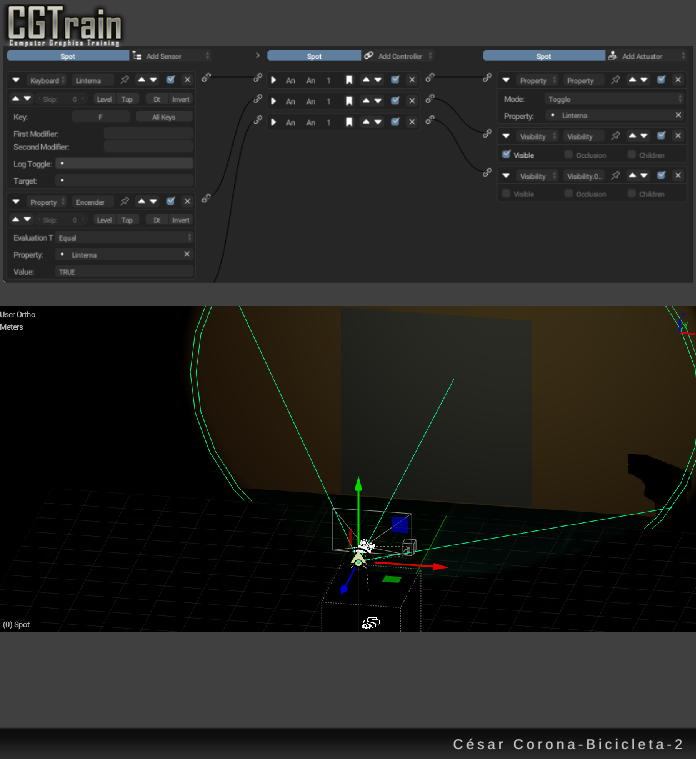Disable the Keyboard sensor active checkbox
696x759 pixels.
(x=171, y=79)
